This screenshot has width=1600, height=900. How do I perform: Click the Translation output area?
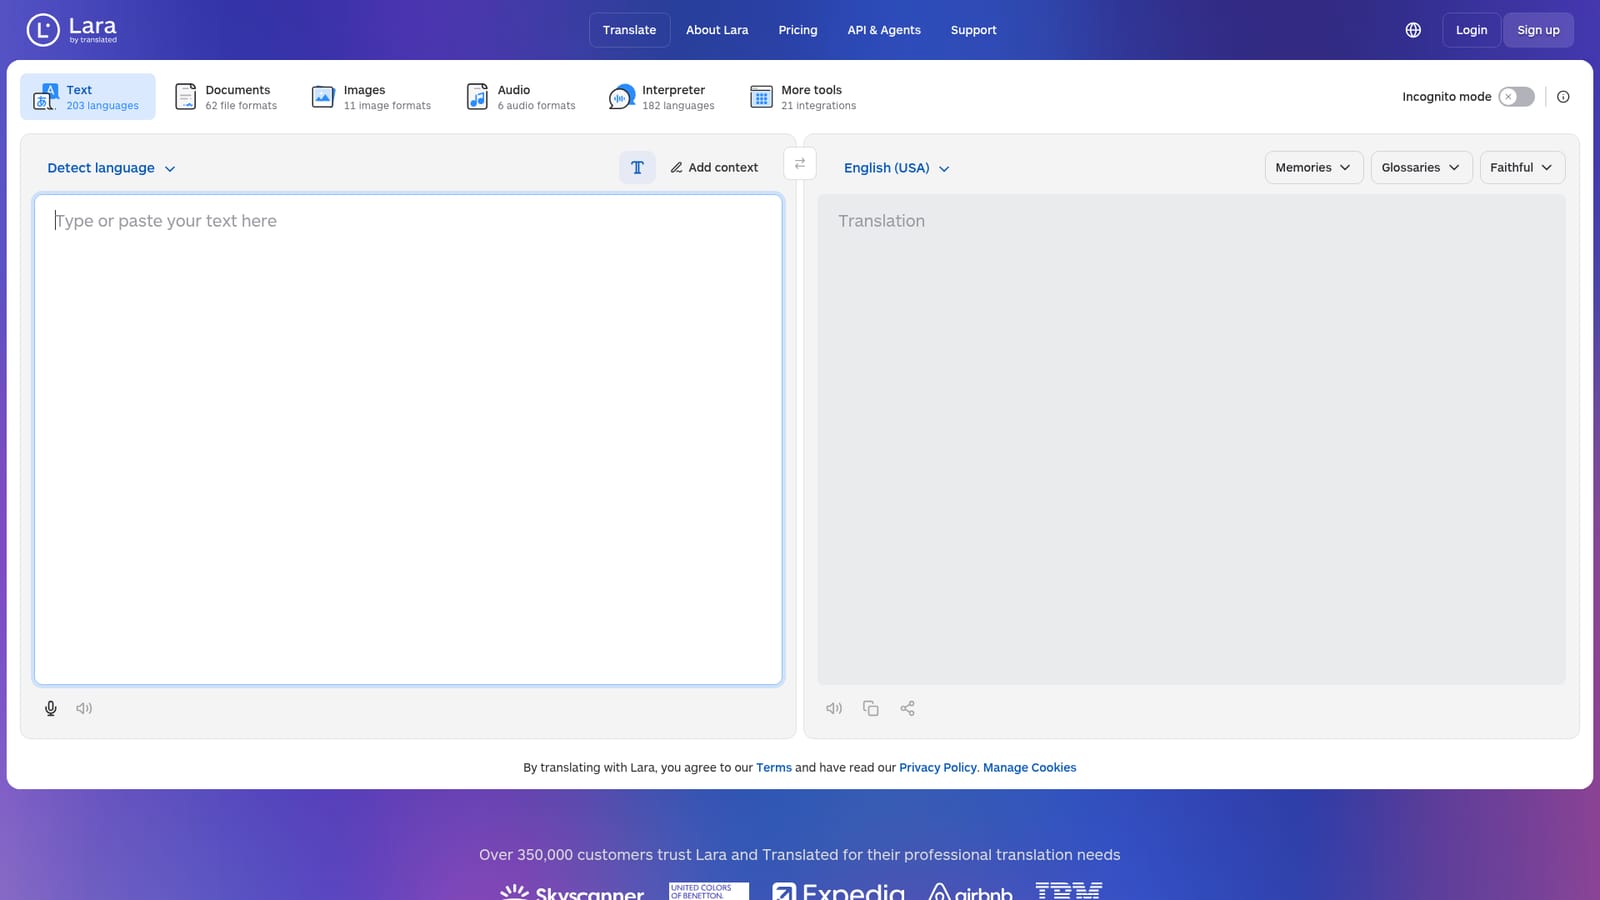[1192, 440]
